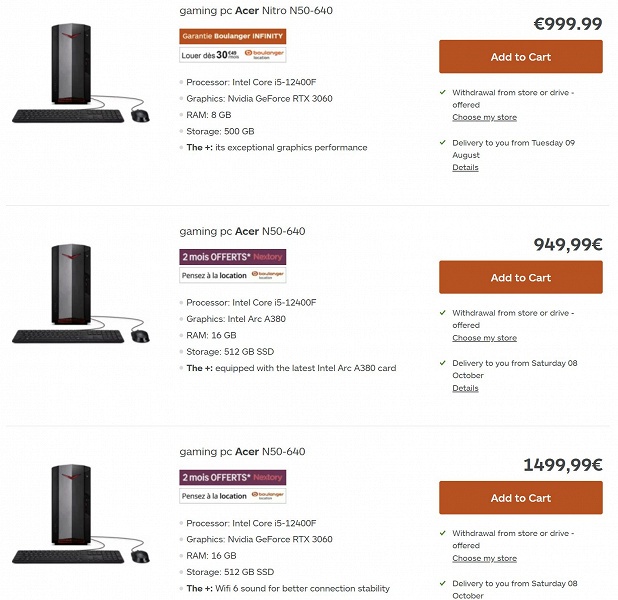Viewport: 618px width, 600px height.
Task: Open the gaming pc Acer Nitro N50-640 title
Action: pos(256,11)
